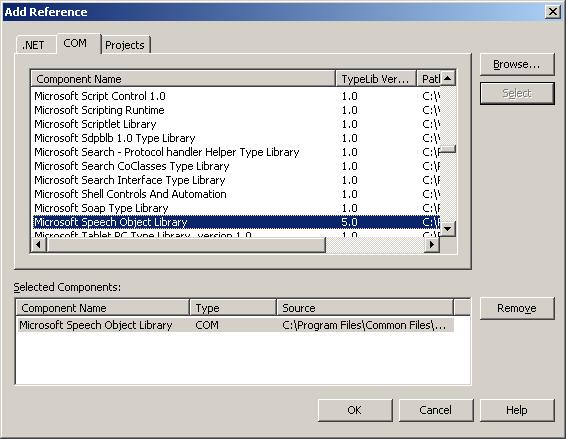Viewport: 566px width, 439px height.
Task: Select Microsoft Sdpblb 1.0 Type Library
Action: (x=236, y=138)
